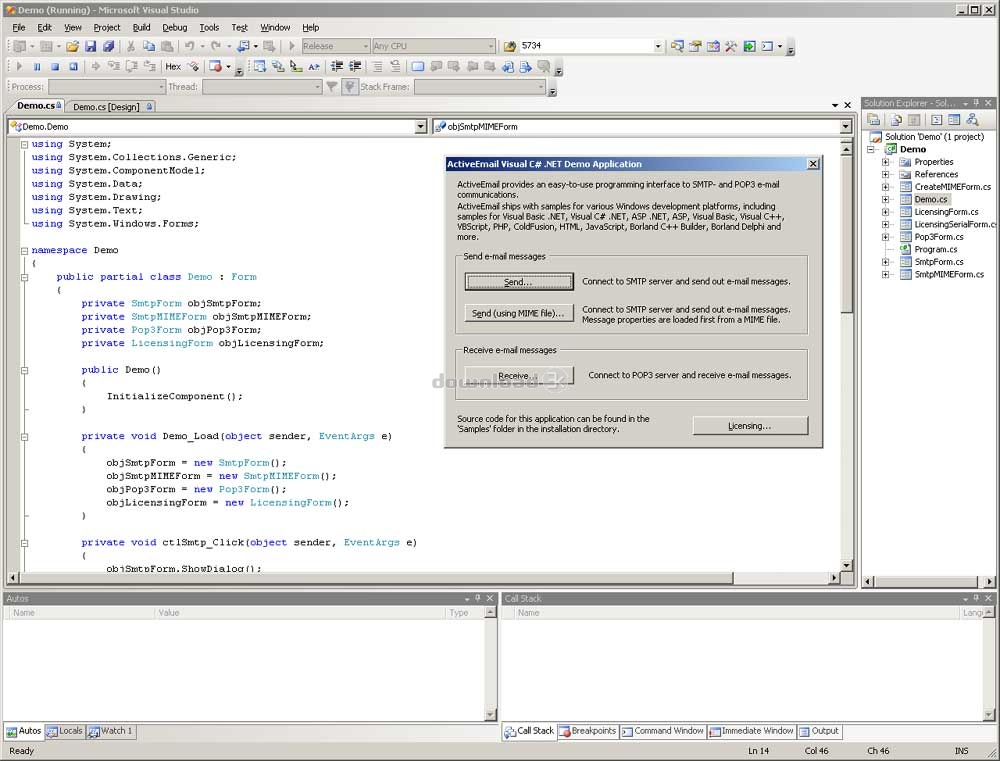Switch to the Demo.cs [Design] tab
This screenshot has width=1000, height=761.
[110, 107]
